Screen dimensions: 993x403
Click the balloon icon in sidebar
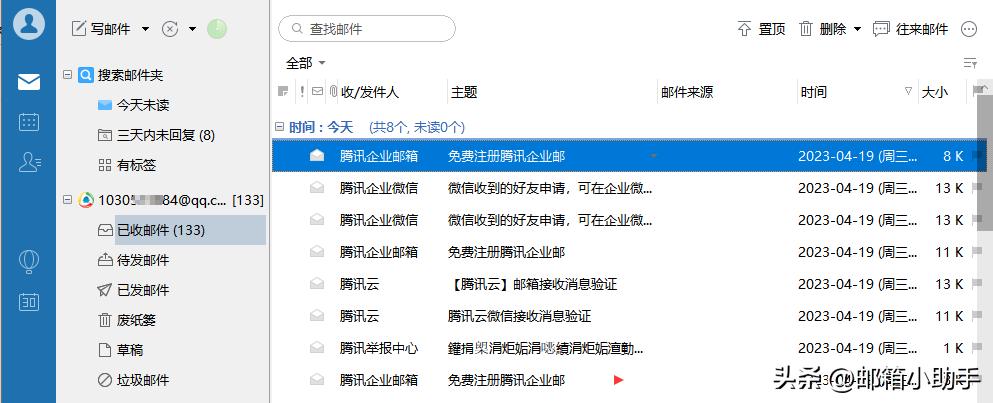28,260
